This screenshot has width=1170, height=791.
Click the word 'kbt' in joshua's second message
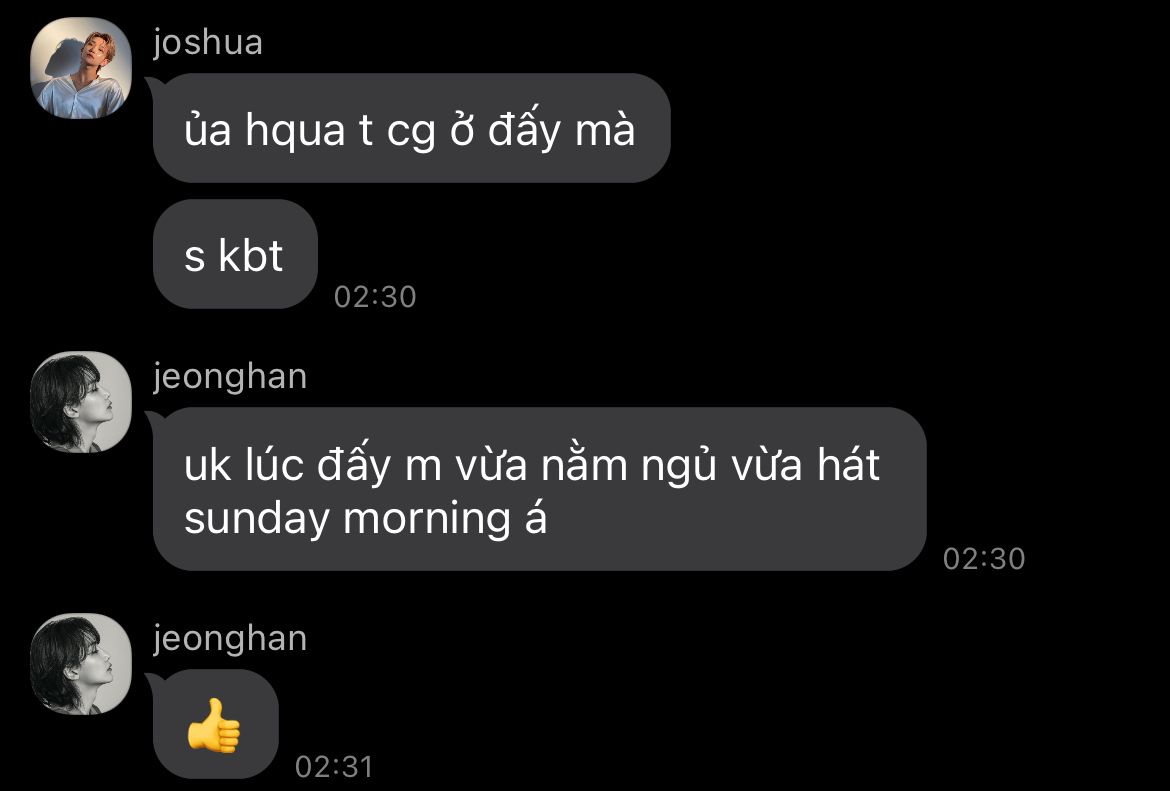(x=251, y=256)
